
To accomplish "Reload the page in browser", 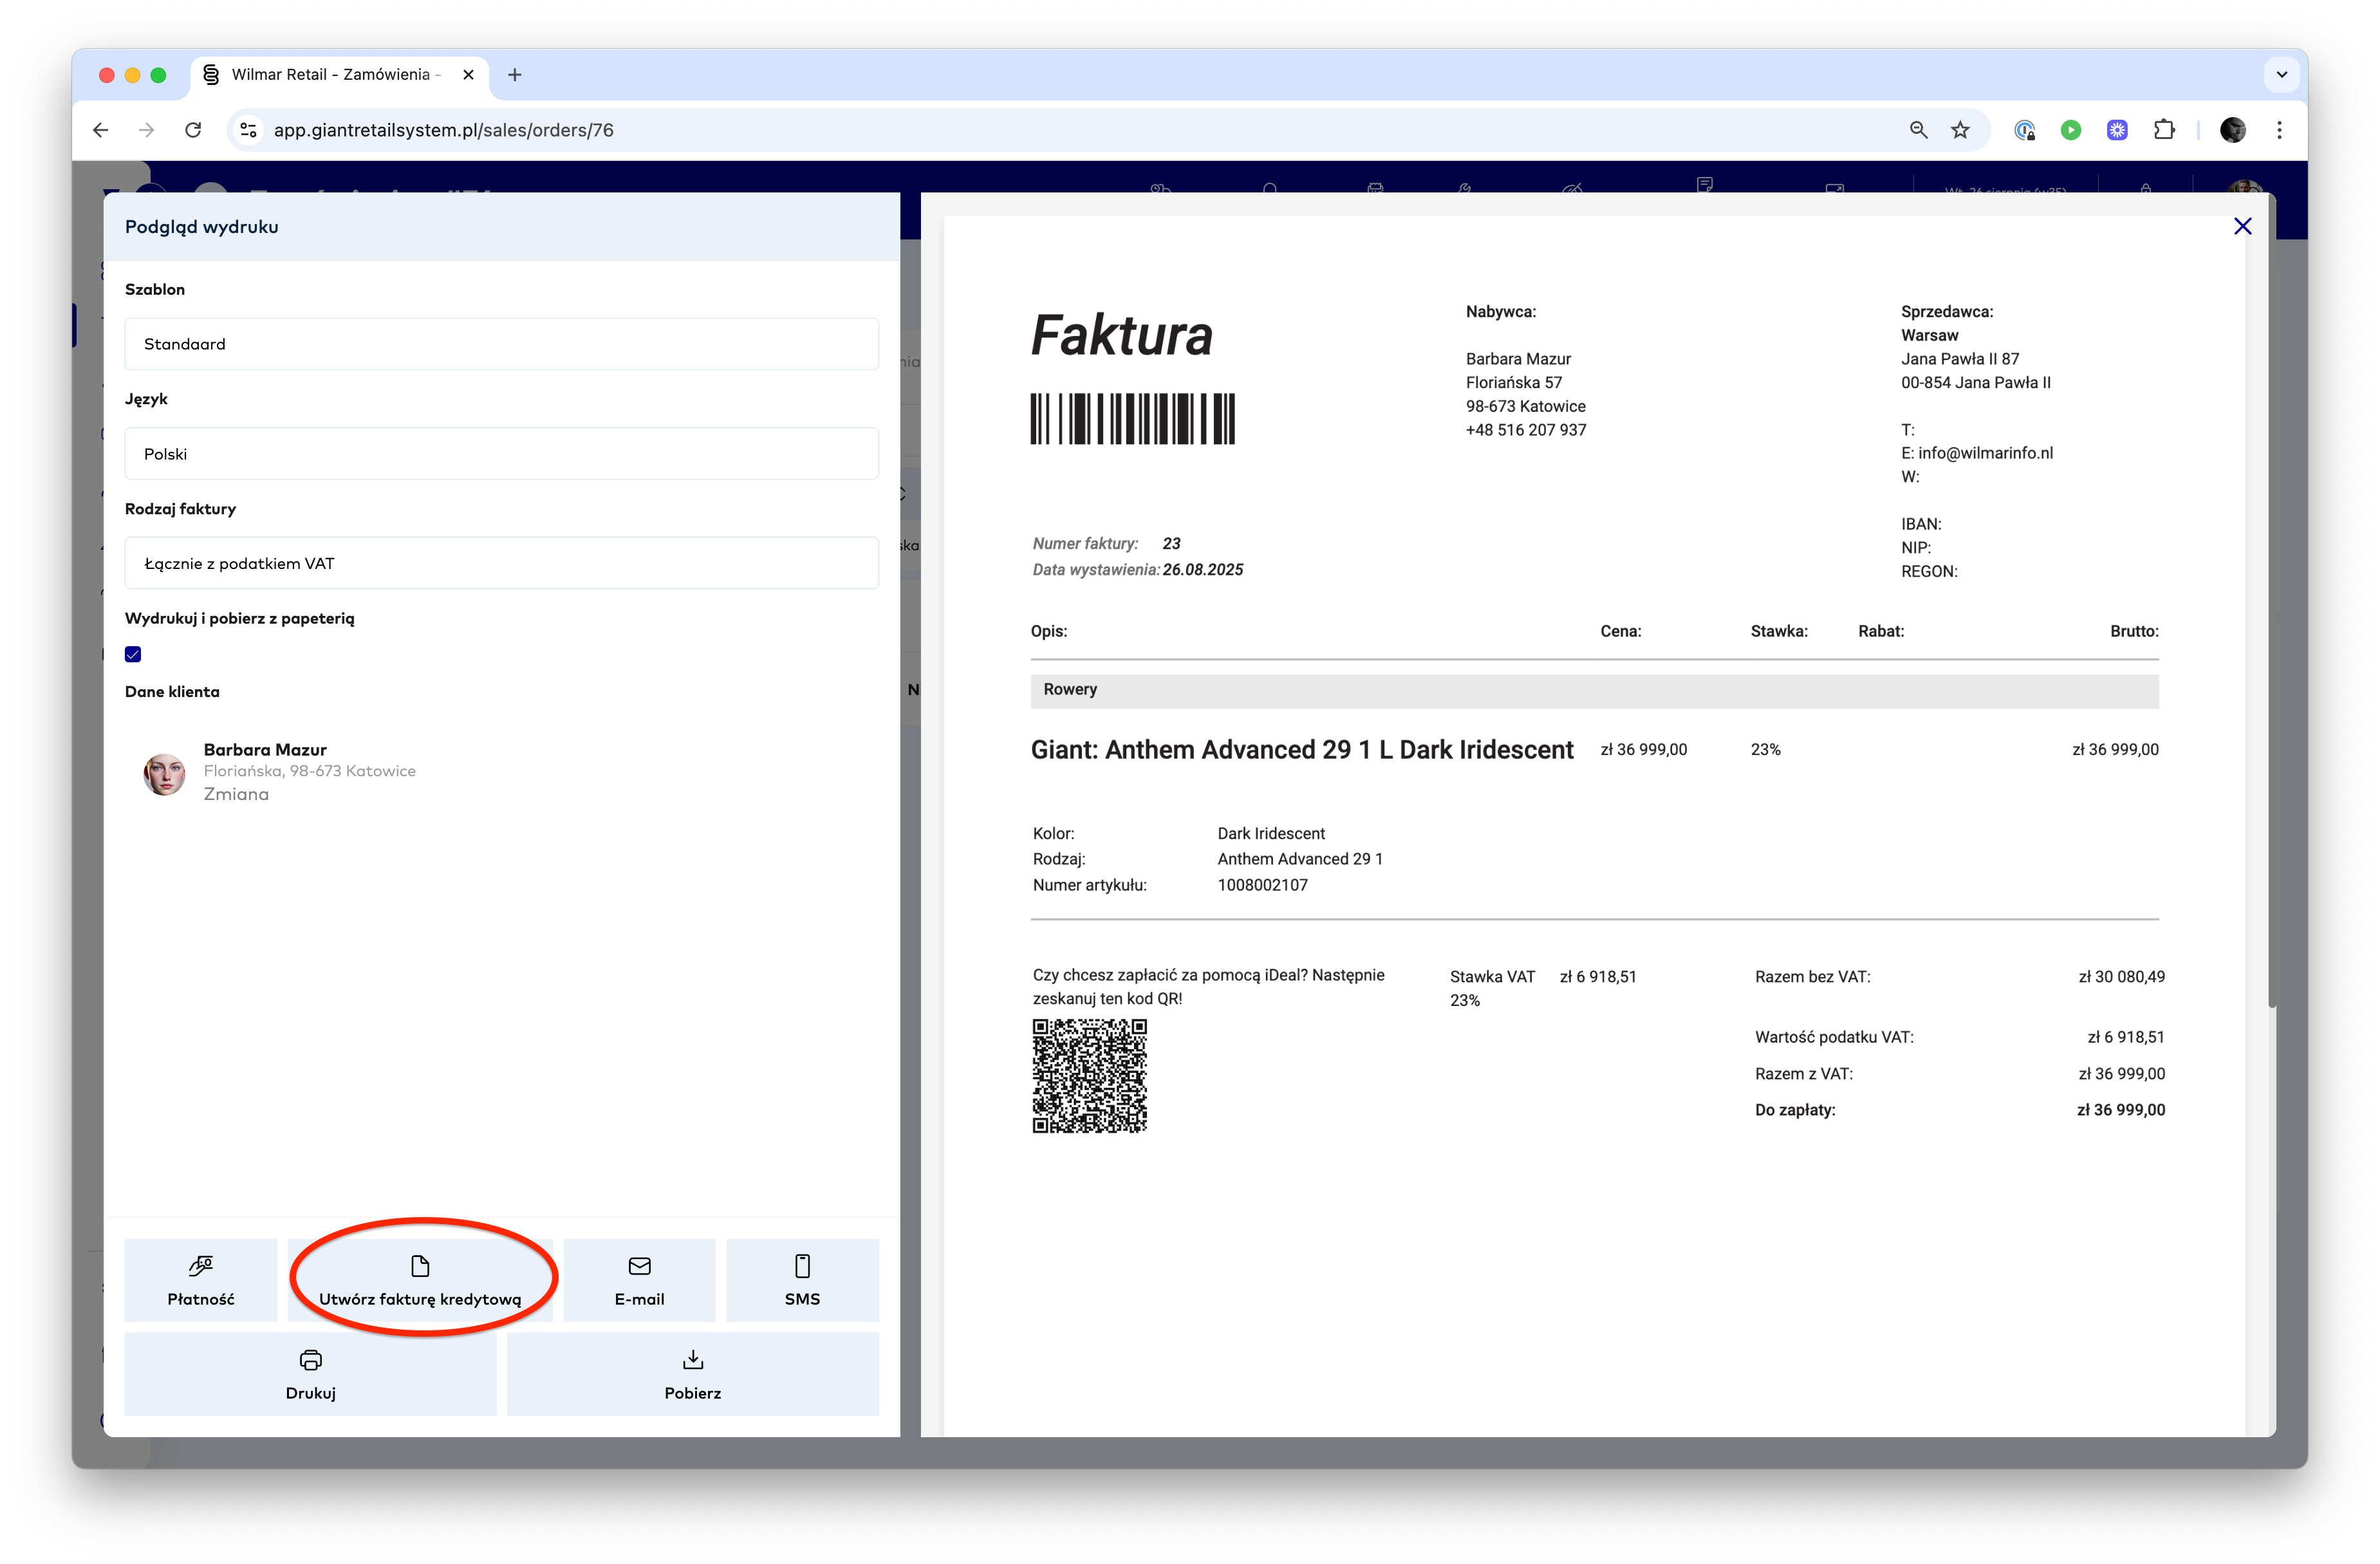I will pos(193,130).
